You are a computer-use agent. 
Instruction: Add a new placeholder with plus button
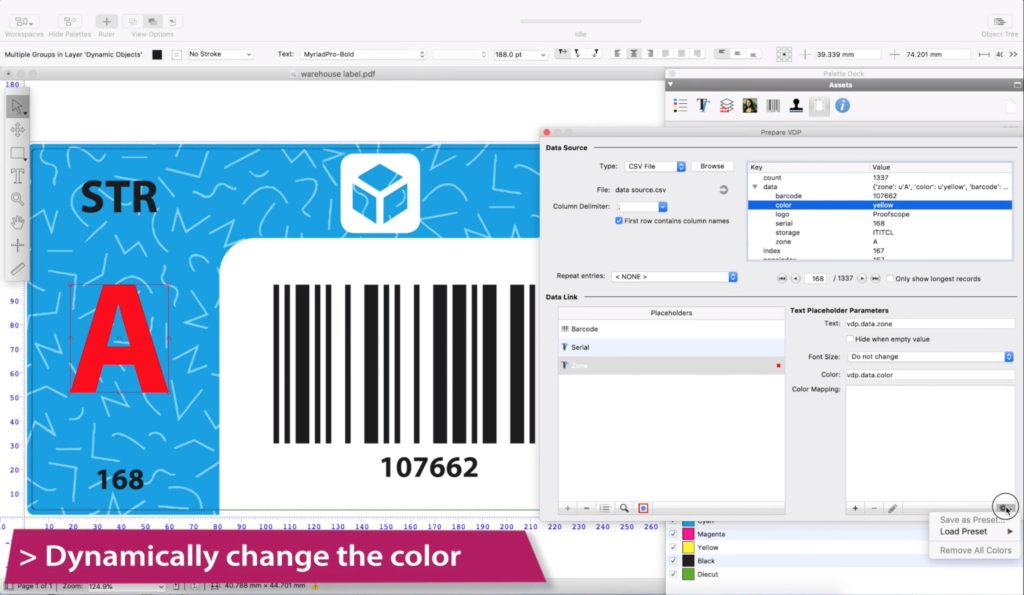568,508
